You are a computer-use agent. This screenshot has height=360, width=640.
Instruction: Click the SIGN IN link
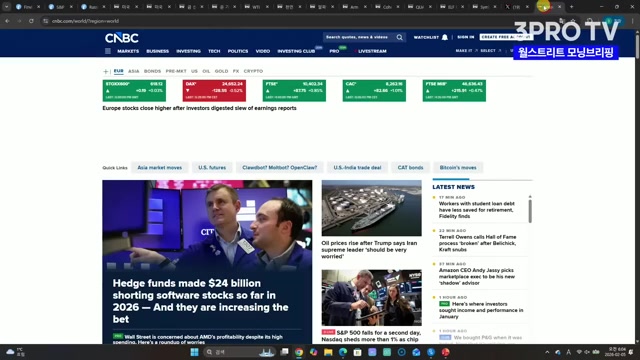(466, 37)
